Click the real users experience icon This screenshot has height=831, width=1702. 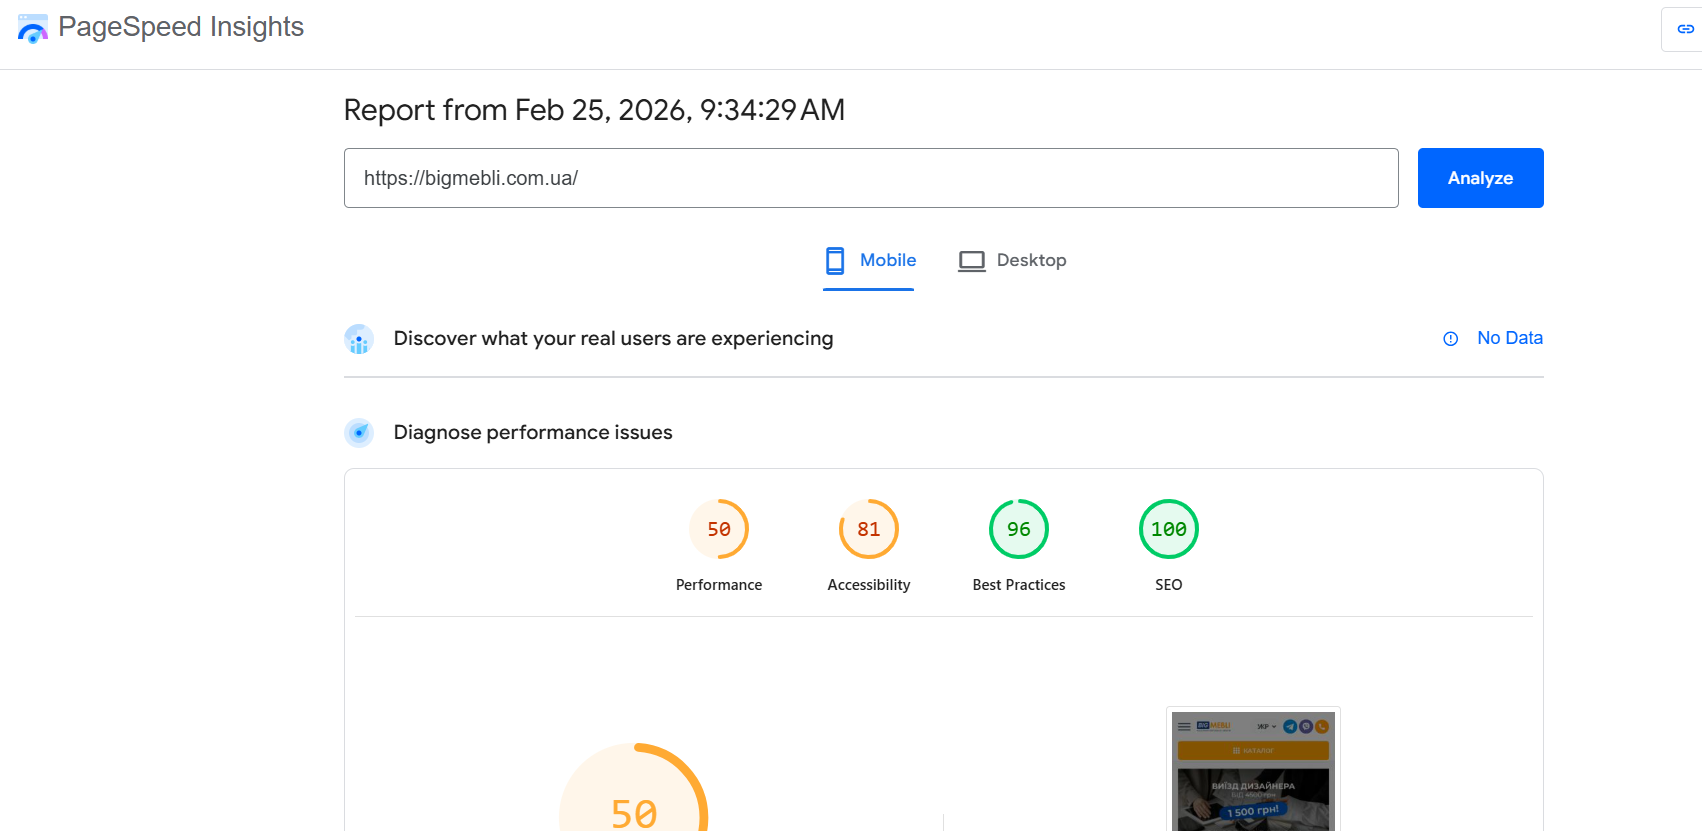point(359,339)
